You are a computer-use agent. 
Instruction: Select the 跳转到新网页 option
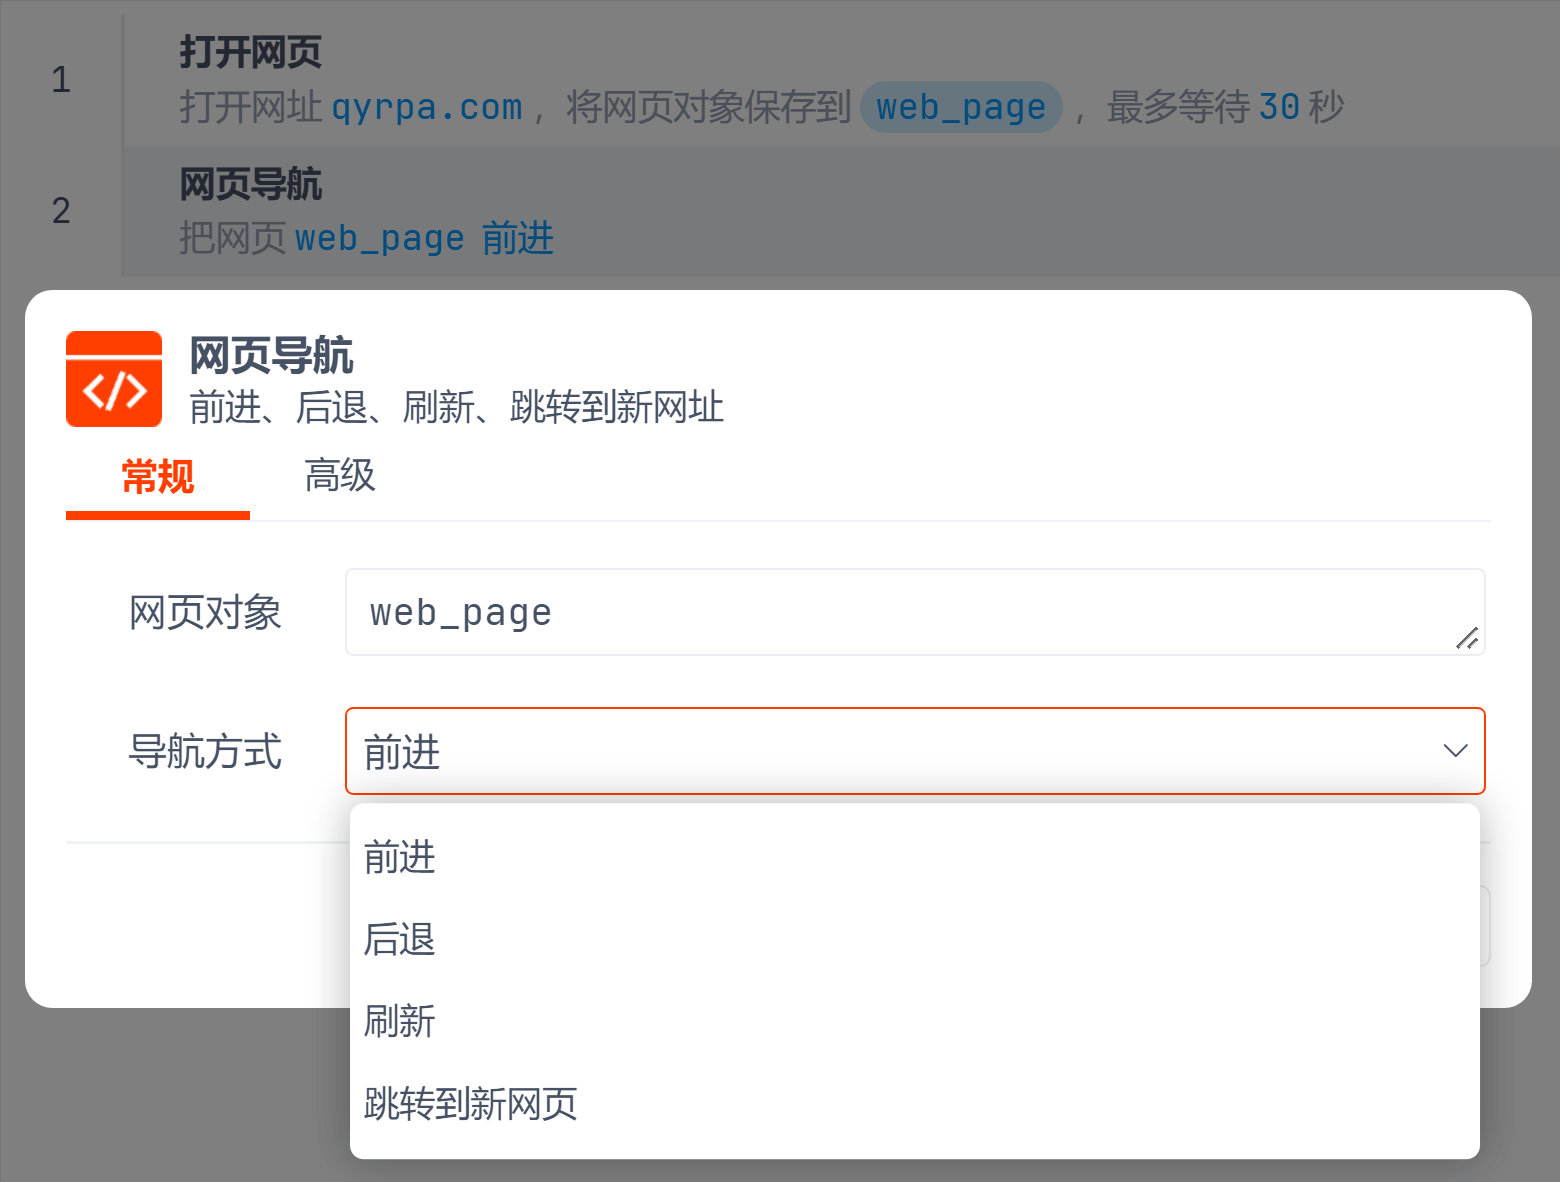470,1105
